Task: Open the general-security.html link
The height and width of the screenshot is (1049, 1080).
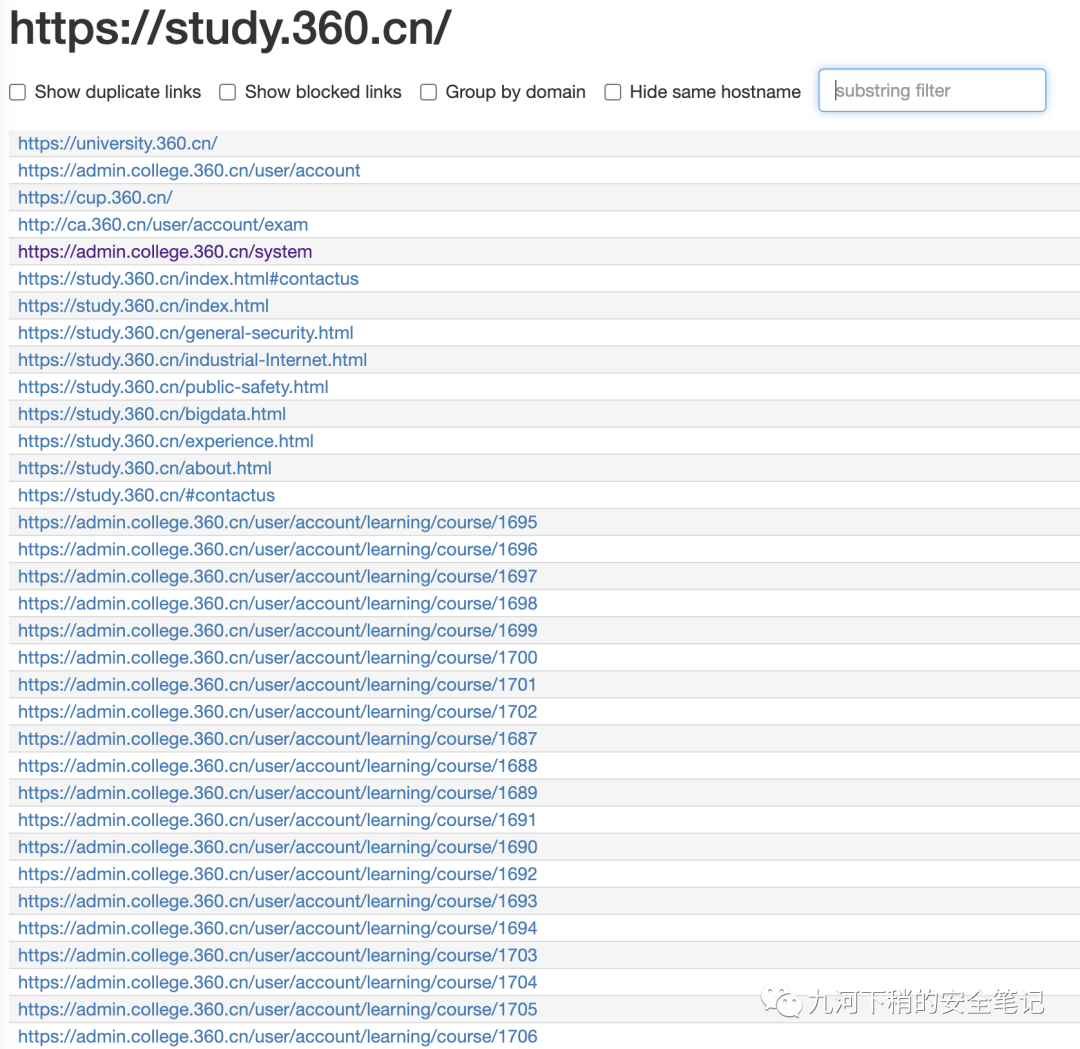Action: (x=185, y=333)
